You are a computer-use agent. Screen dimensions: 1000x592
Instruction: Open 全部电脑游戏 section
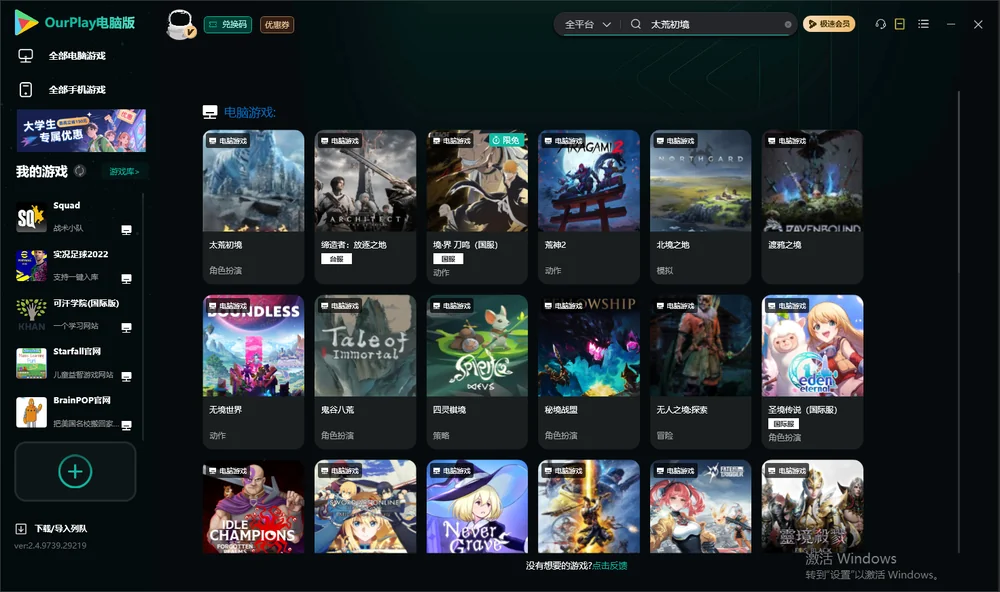click(77, 56)
